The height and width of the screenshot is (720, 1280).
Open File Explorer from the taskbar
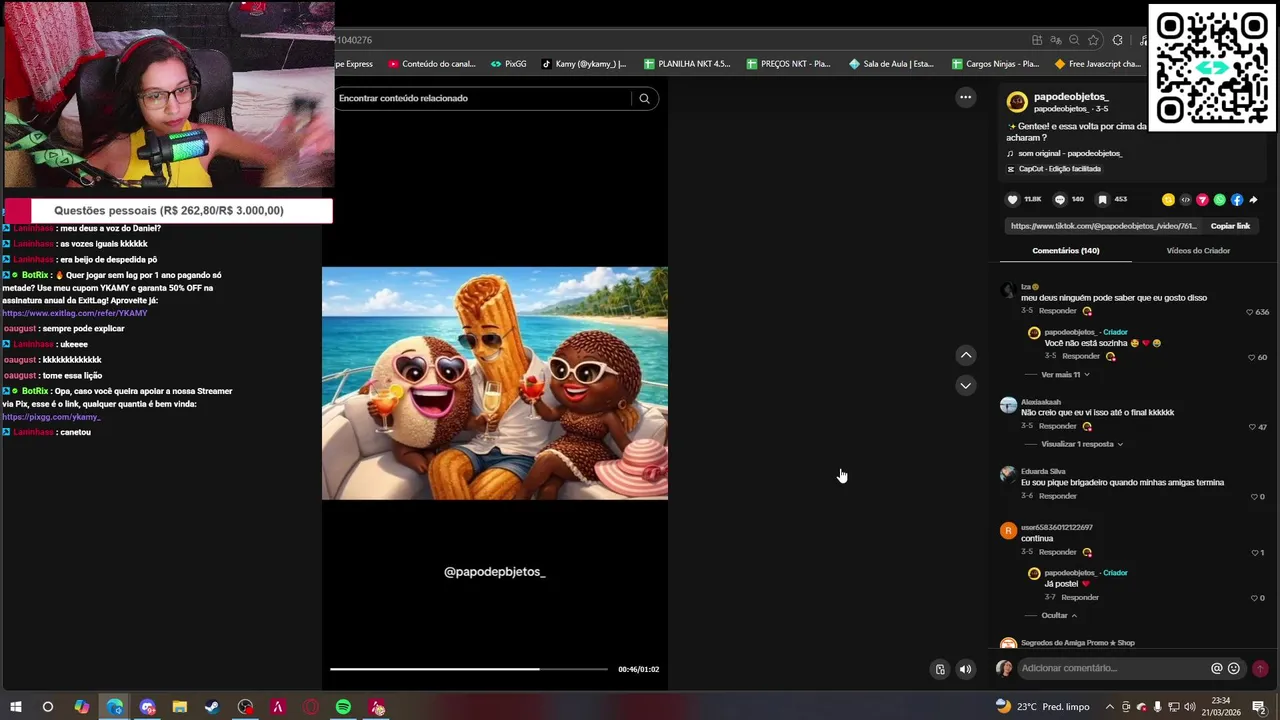point(180,707)
